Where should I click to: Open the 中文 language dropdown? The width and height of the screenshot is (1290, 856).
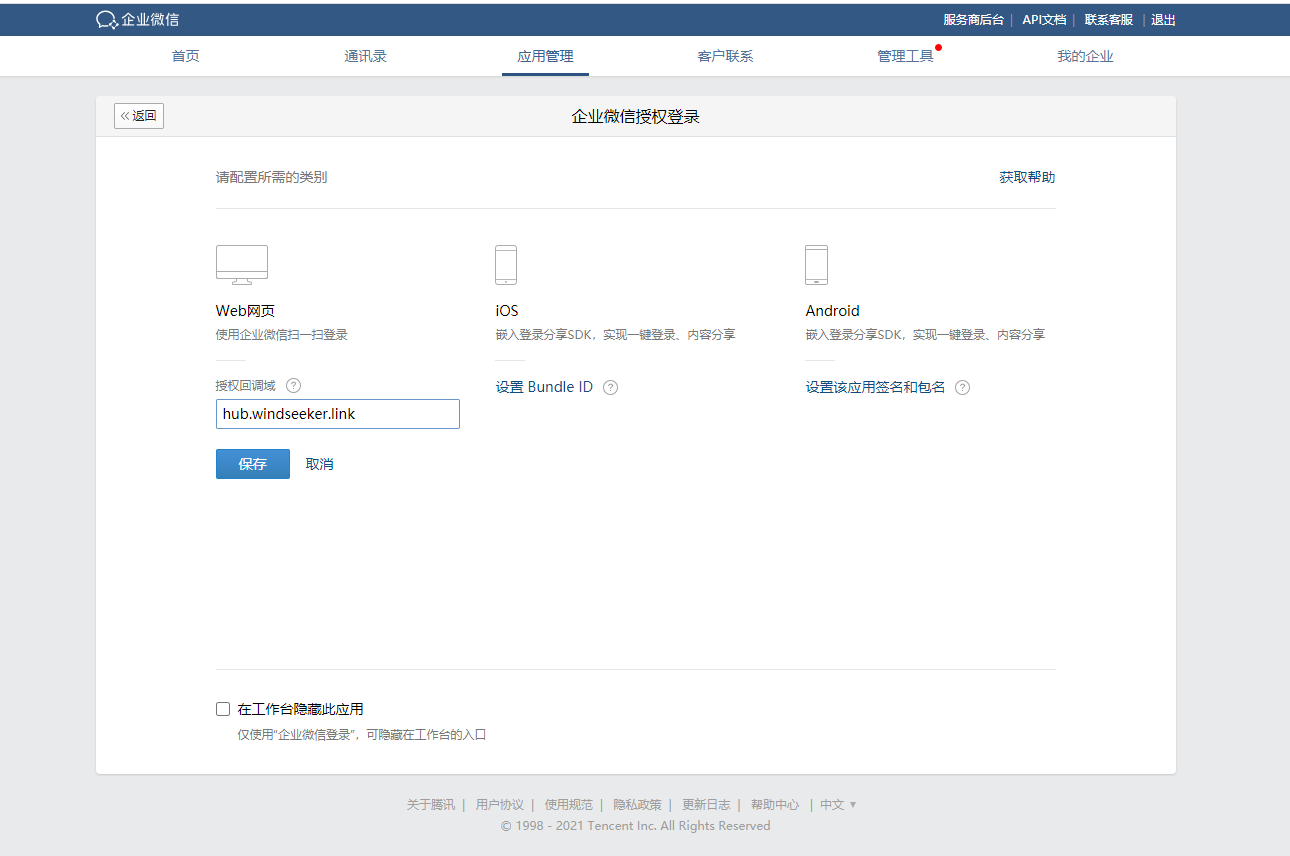point(838,805)
